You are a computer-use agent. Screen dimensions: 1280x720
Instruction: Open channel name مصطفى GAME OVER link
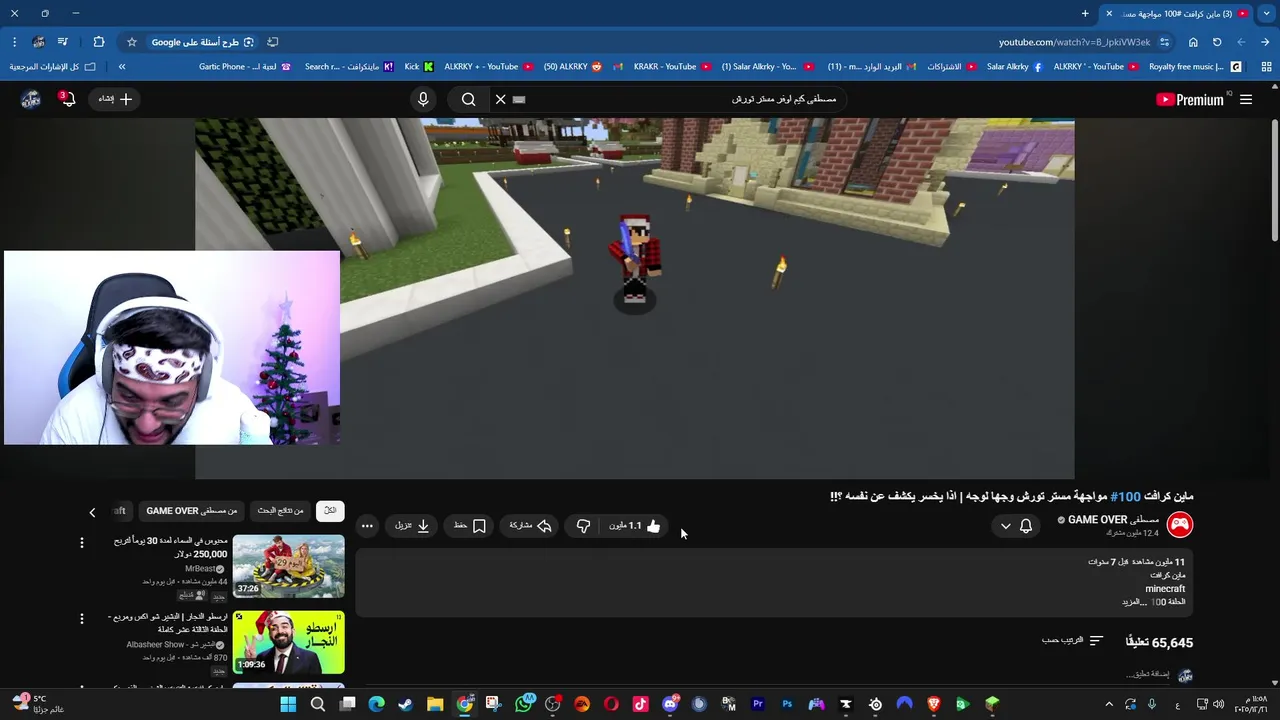pyautogui.click(x=1113, y=520)
